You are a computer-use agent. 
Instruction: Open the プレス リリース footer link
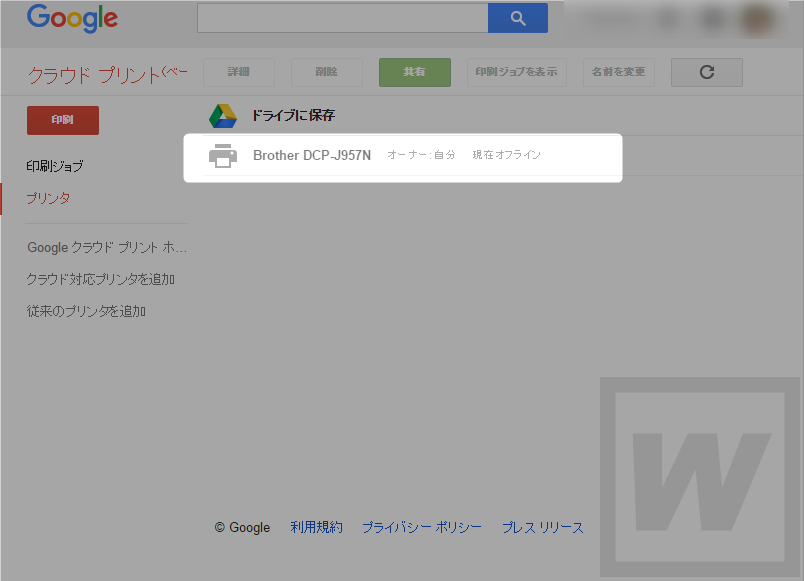(x=542, y=527)
